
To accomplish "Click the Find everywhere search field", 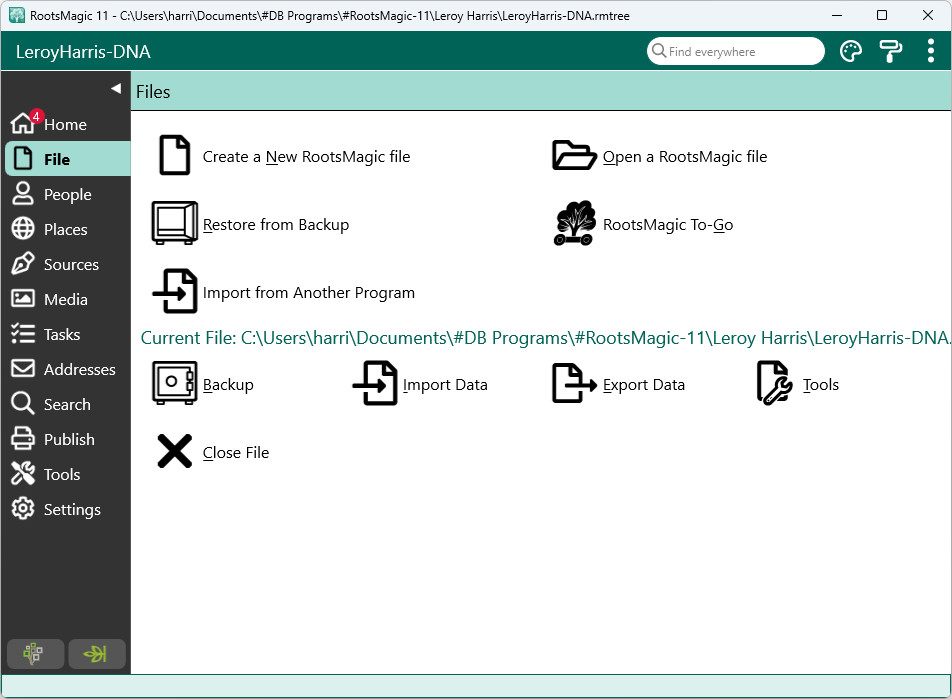I will click(x=736, y=51).
